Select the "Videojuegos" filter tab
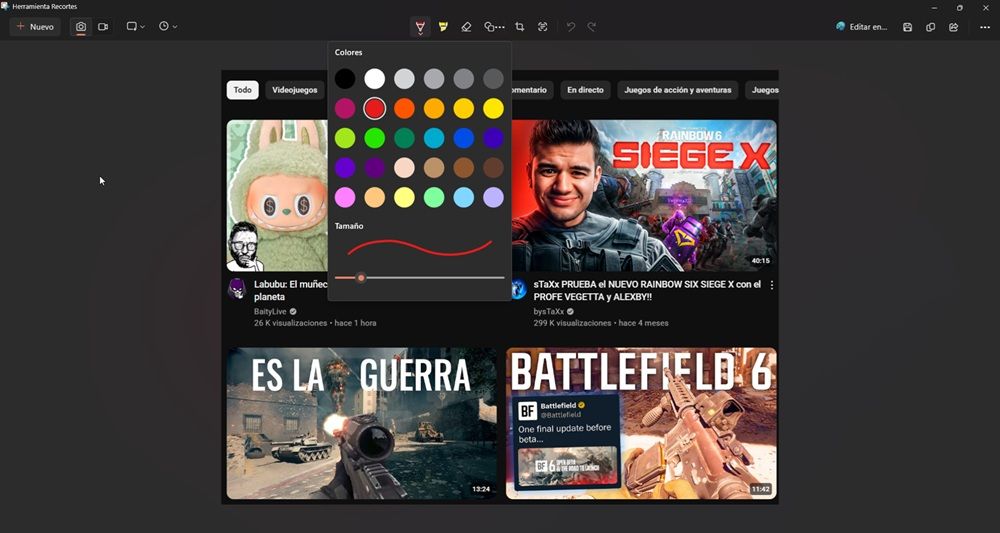1000x533 pixels. coord(294,90)
